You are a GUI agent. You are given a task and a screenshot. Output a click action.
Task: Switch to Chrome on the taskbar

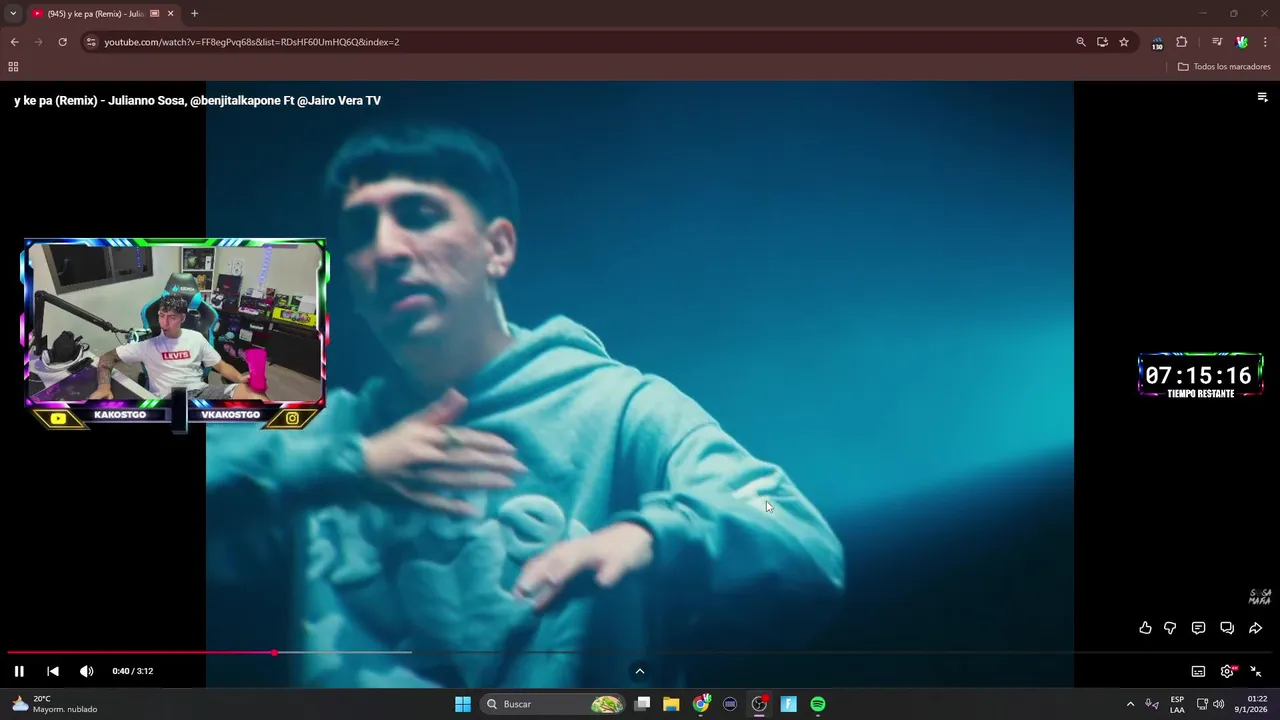(701, 704)
